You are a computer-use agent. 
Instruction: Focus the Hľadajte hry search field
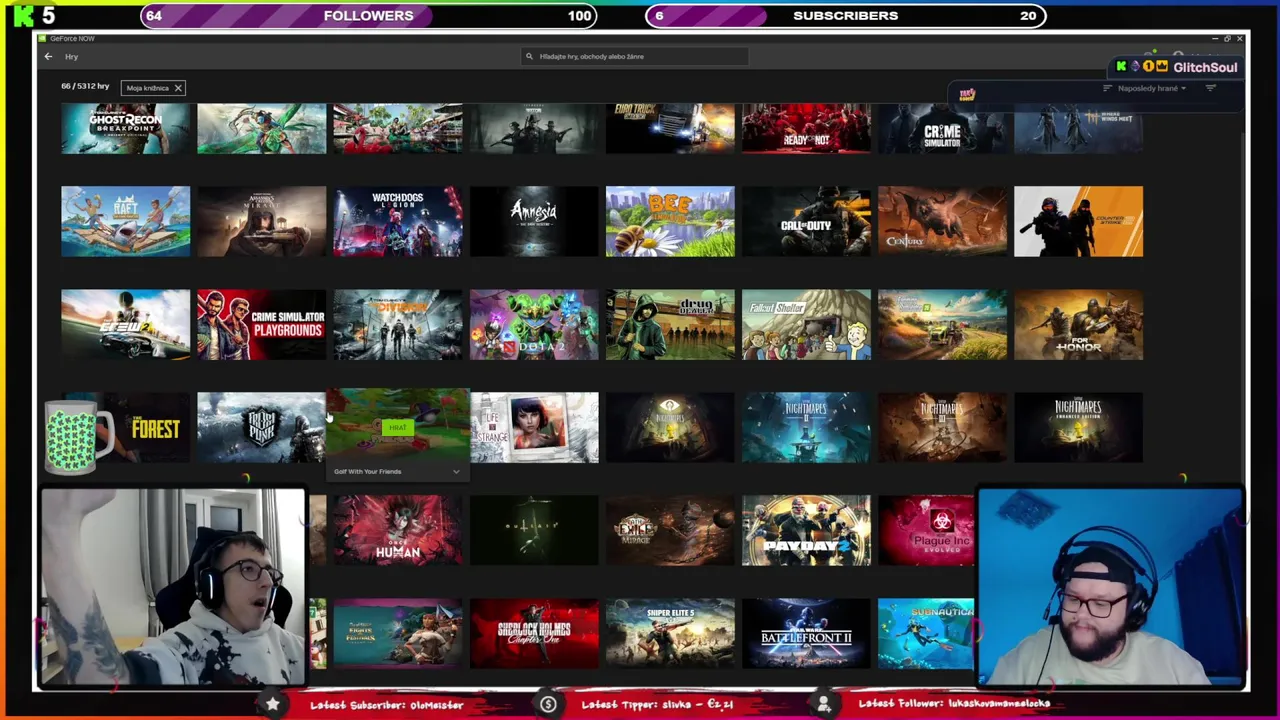(x=635, y=56)
